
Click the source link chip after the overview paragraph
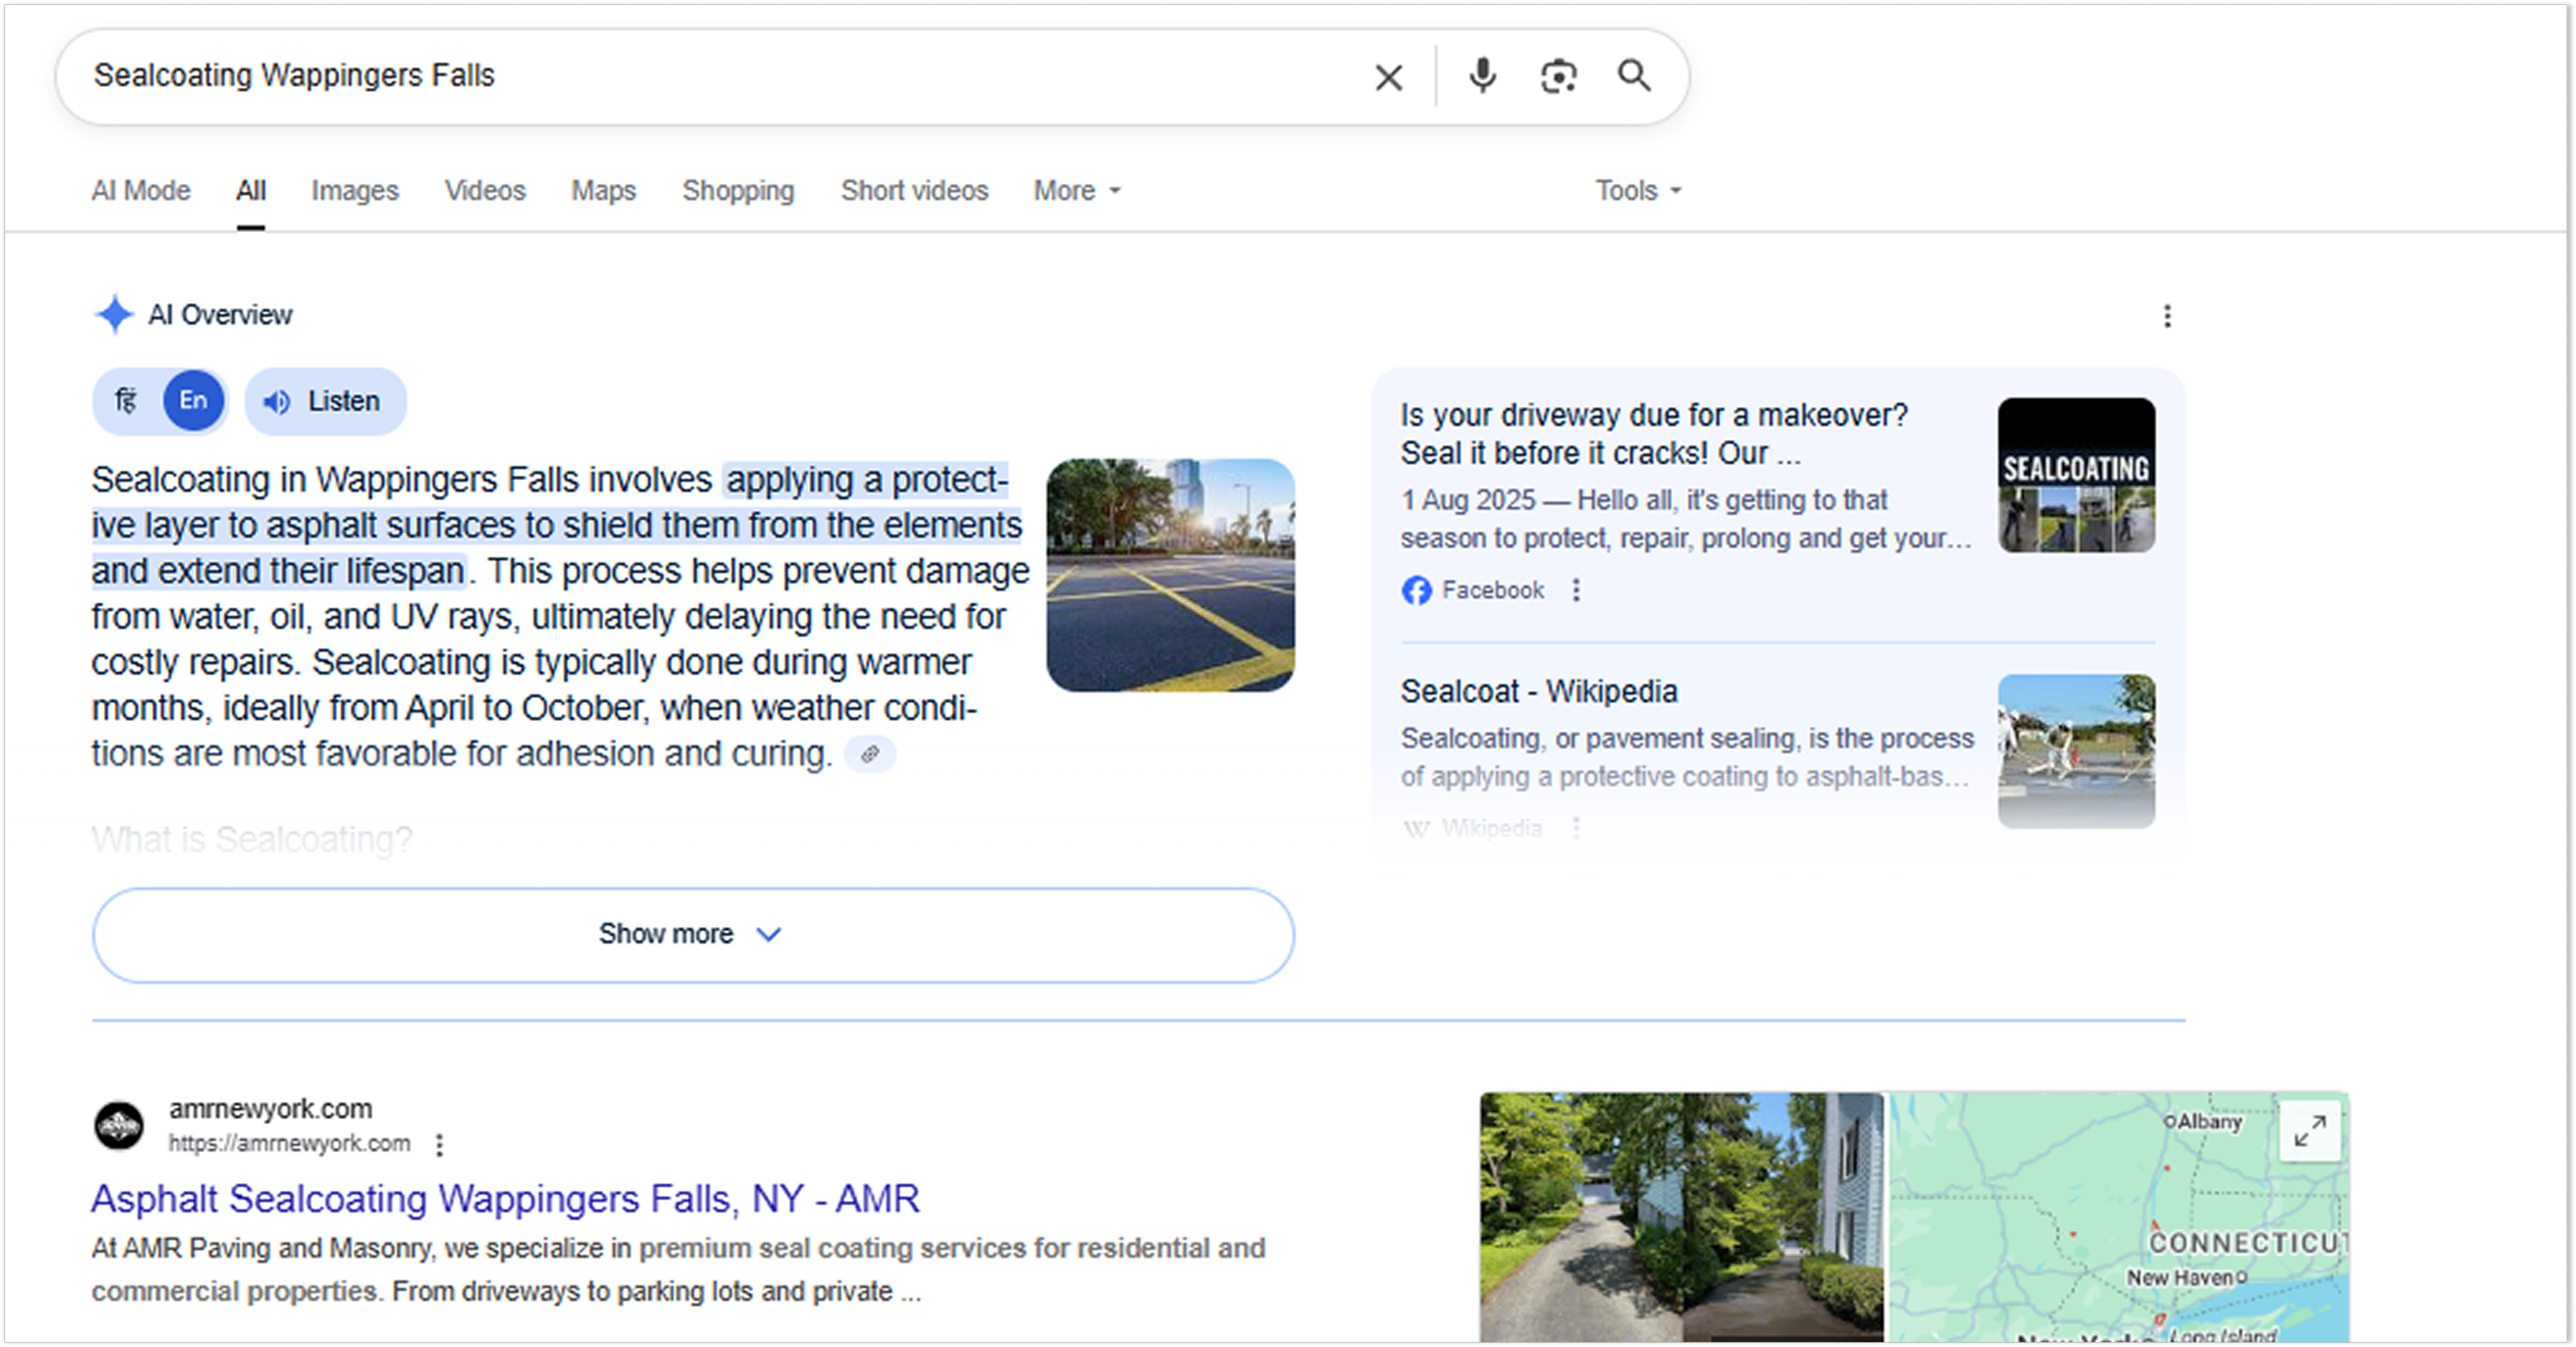click(869, 754)
